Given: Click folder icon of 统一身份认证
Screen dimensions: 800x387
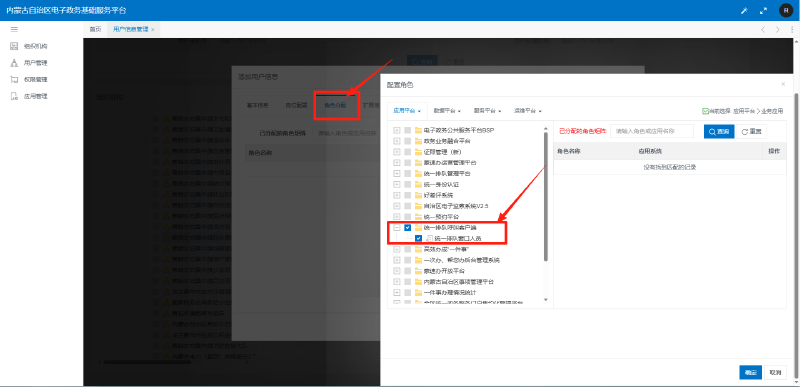Looking at the screenshot, I should tap(418, 185).
